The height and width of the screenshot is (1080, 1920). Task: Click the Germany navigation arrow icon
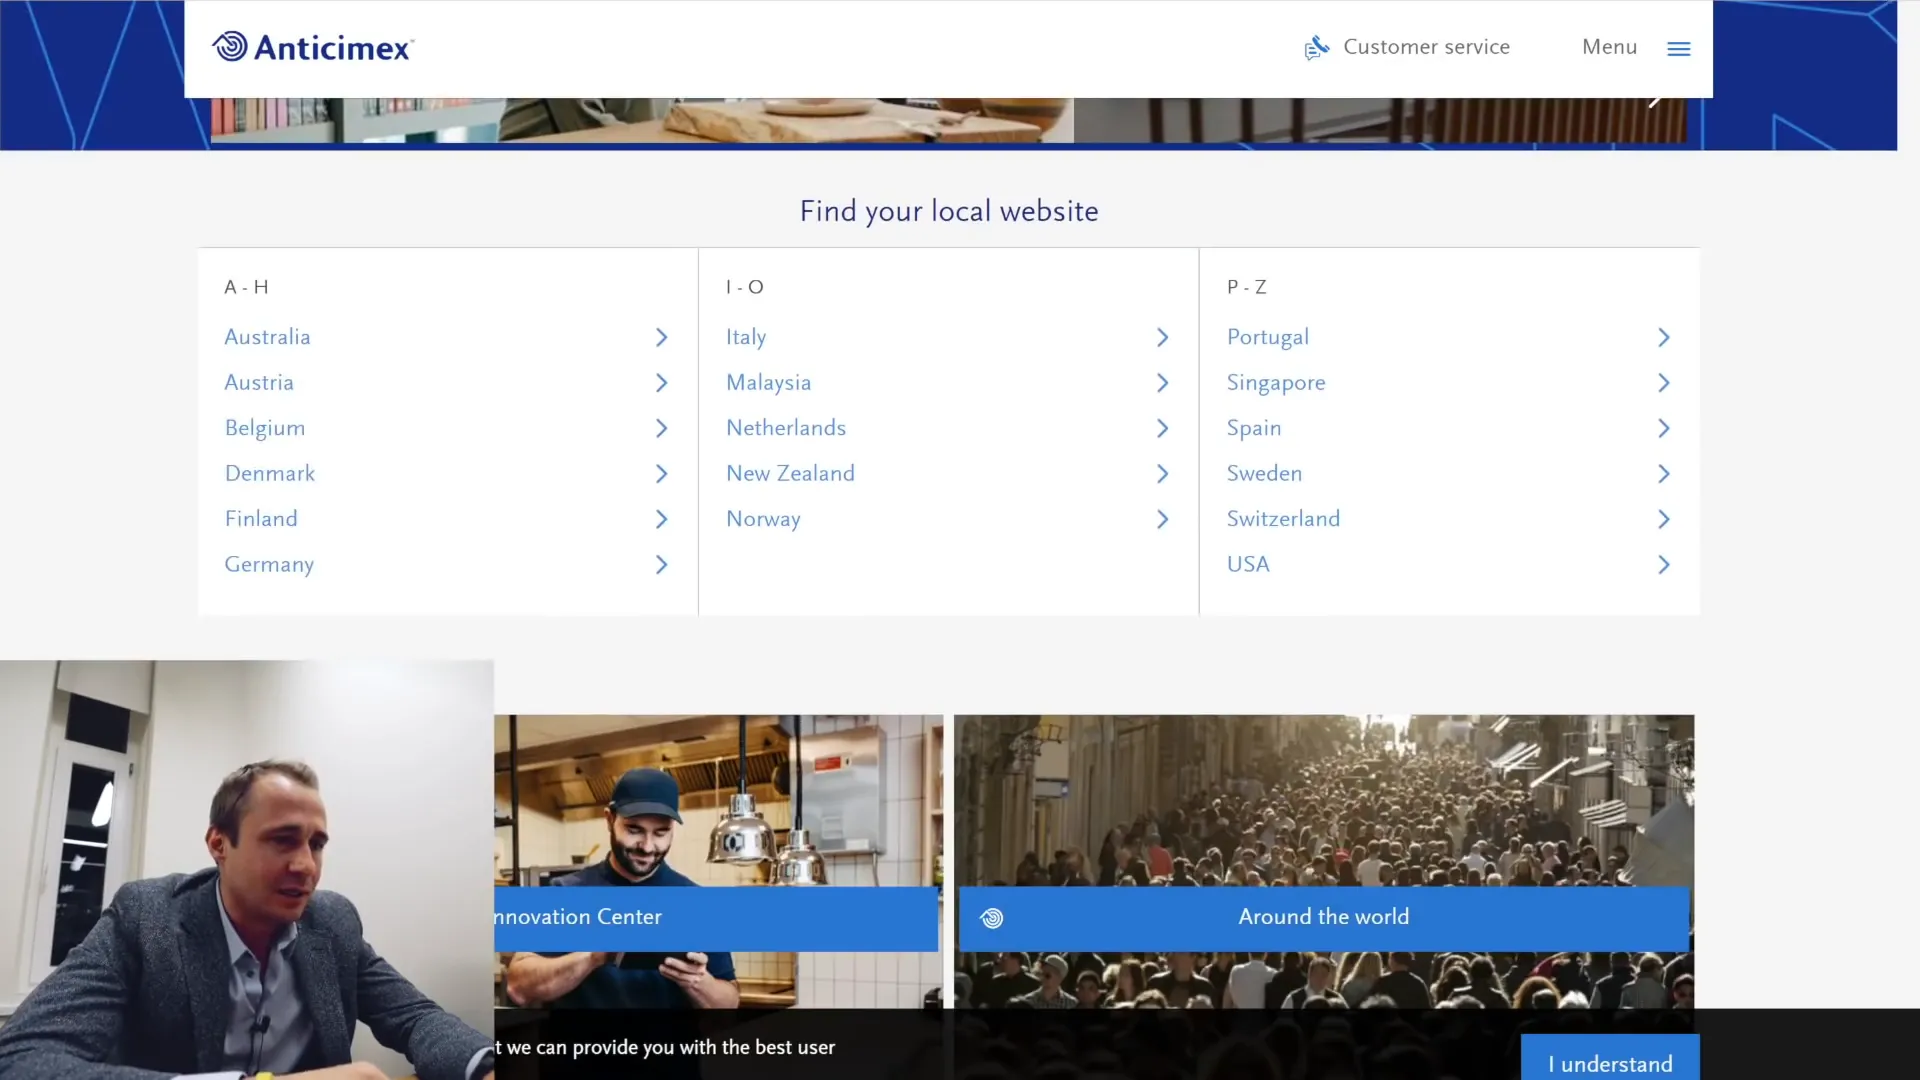[x=662, y=564]
